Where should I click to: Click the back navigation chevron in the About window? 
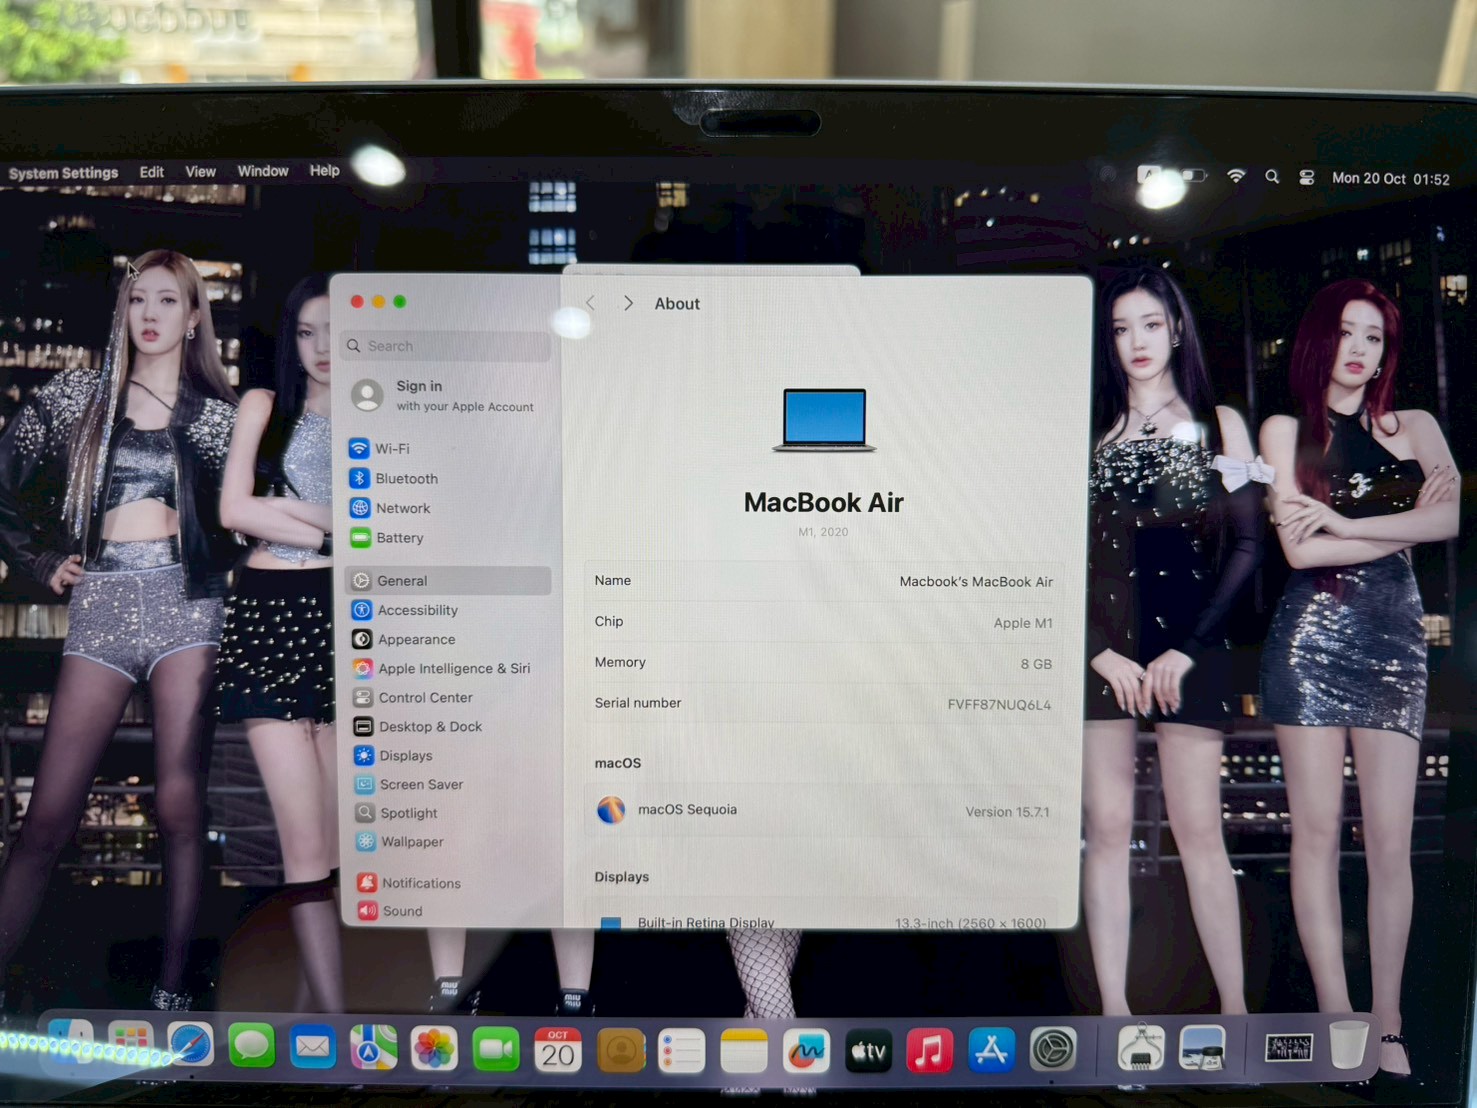(x=590, y=302)
